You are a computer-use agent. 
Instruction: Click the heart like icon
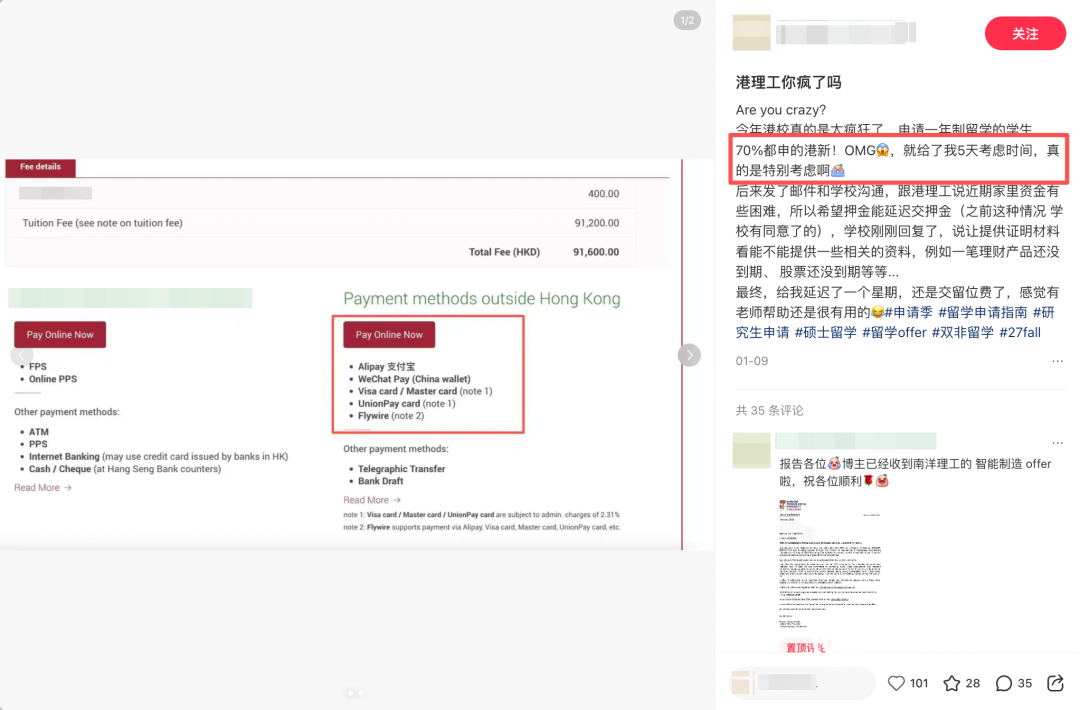(x=897, y=683)
